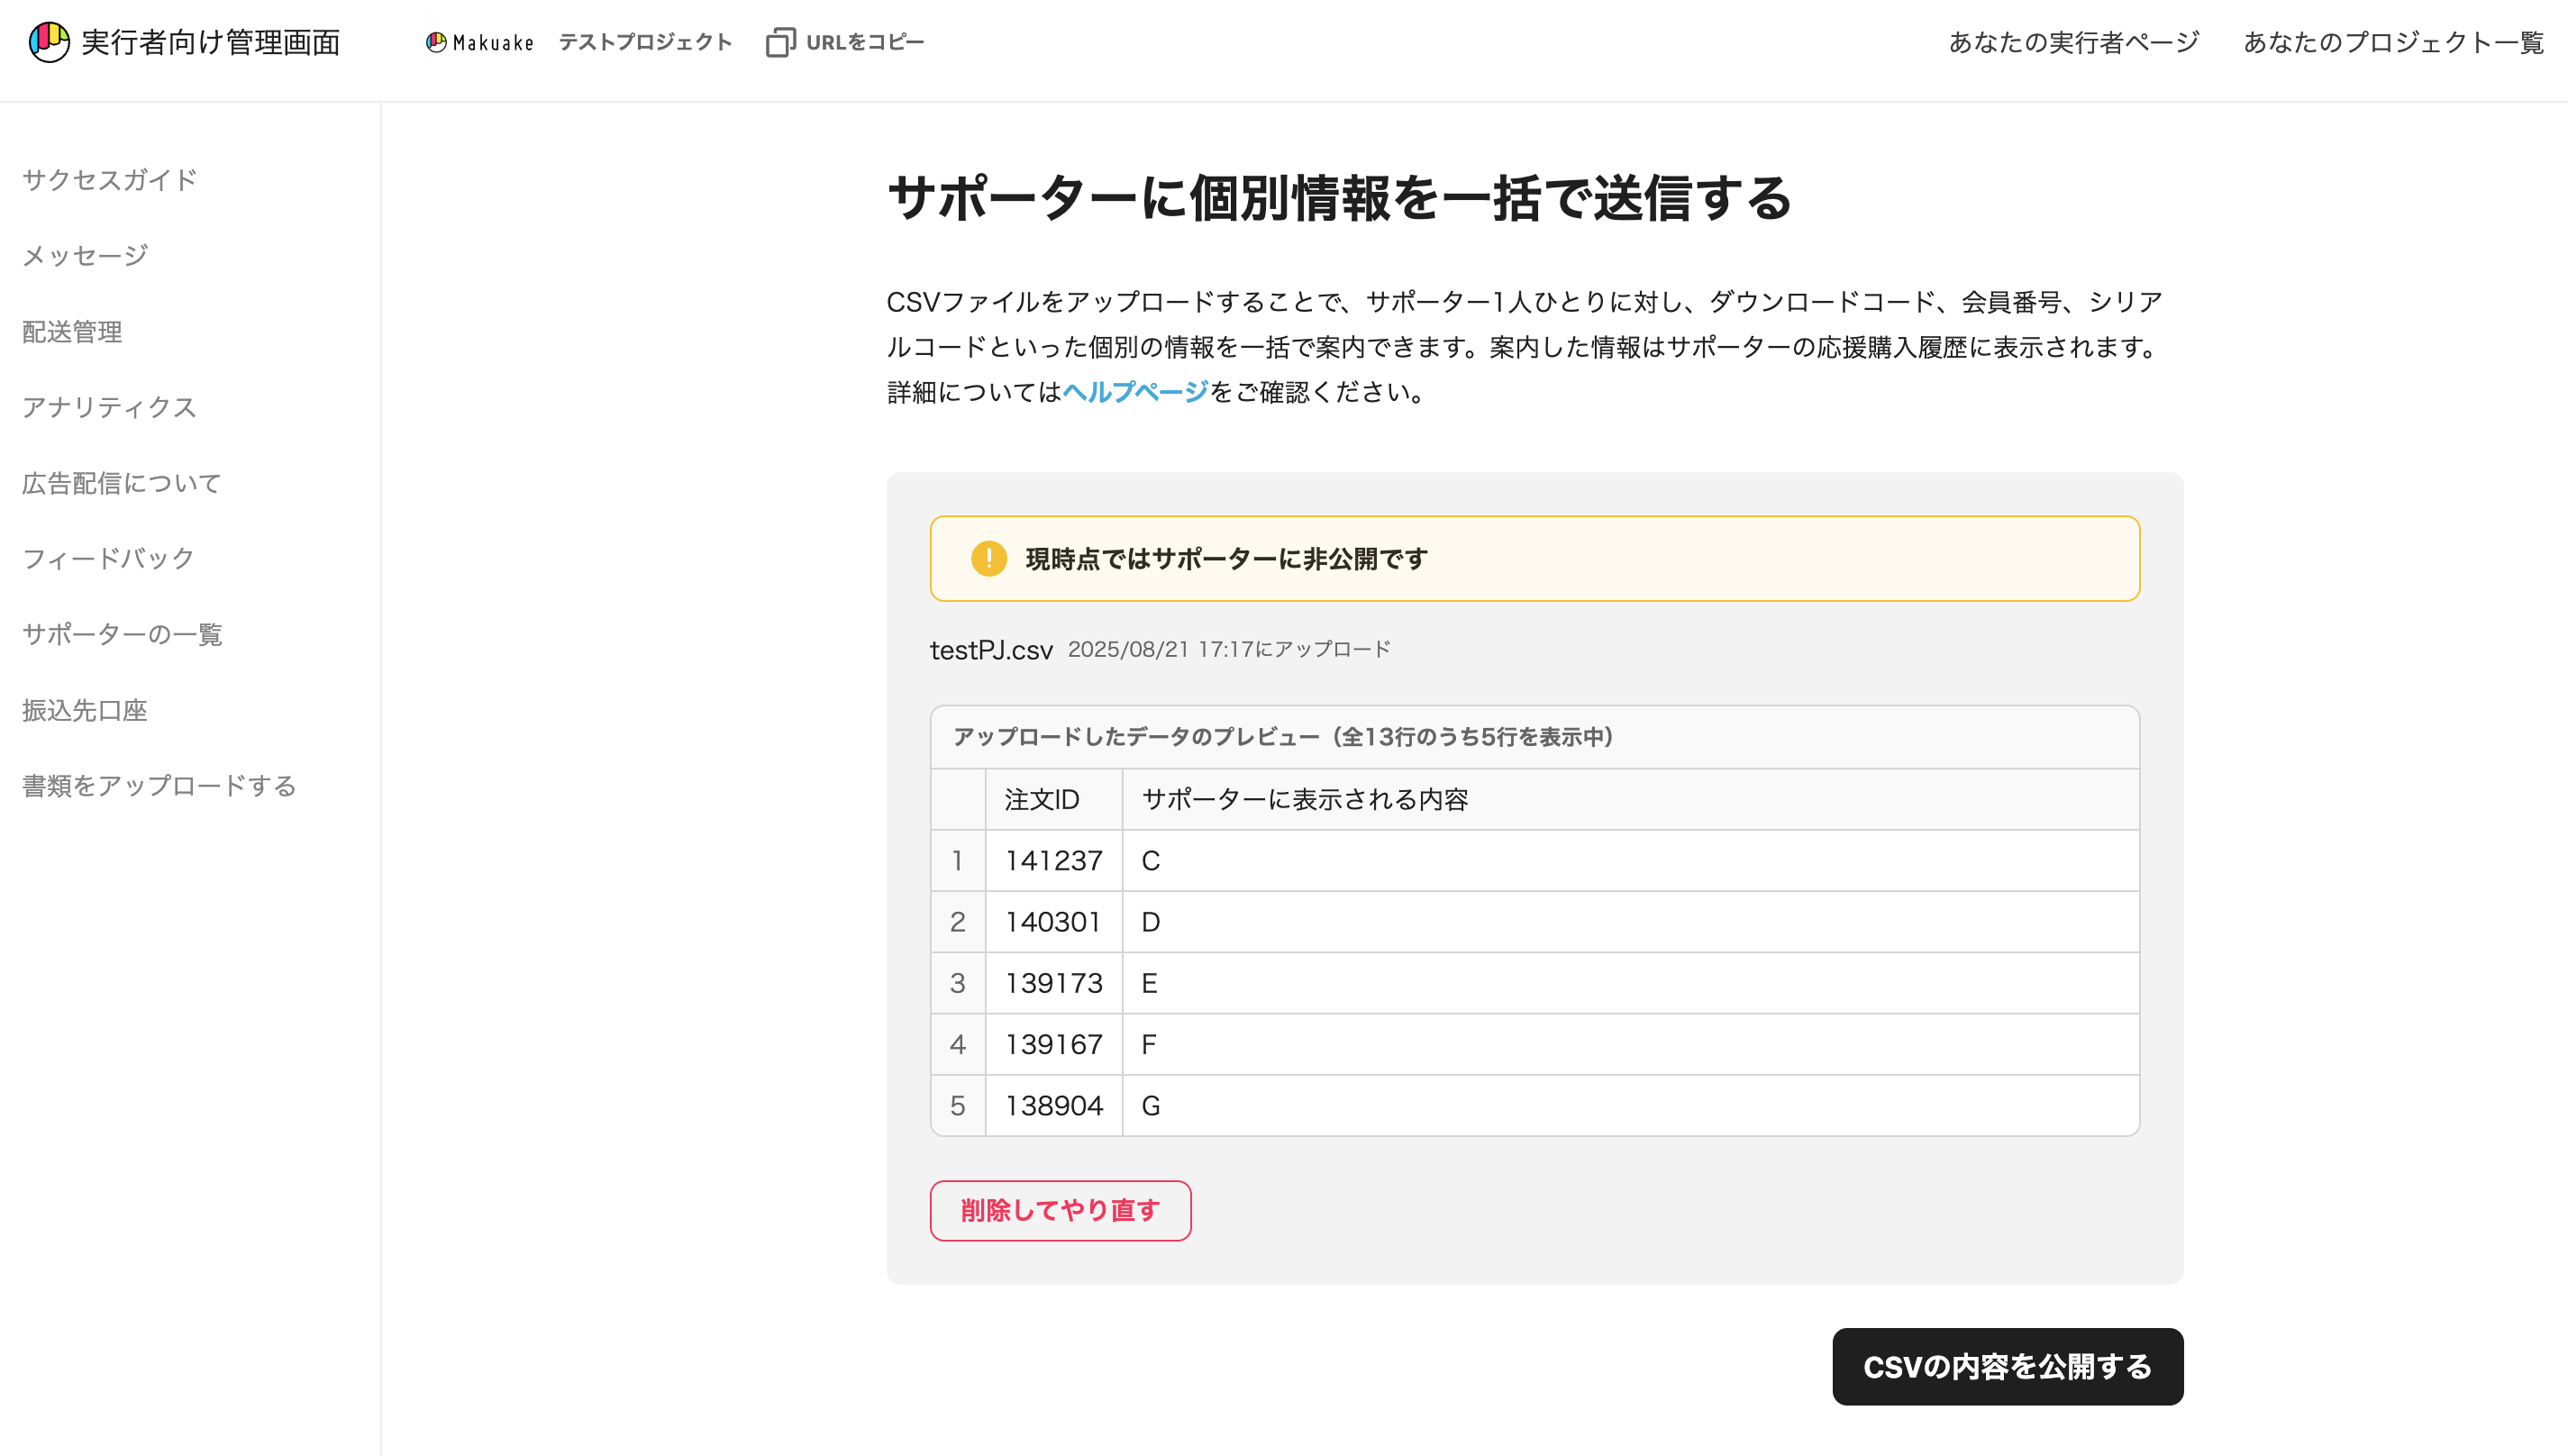Viewport: 2568px width, 1456px height.
Task: Select 広告配信について in the sidebar
Action: (x=122, y=483)
